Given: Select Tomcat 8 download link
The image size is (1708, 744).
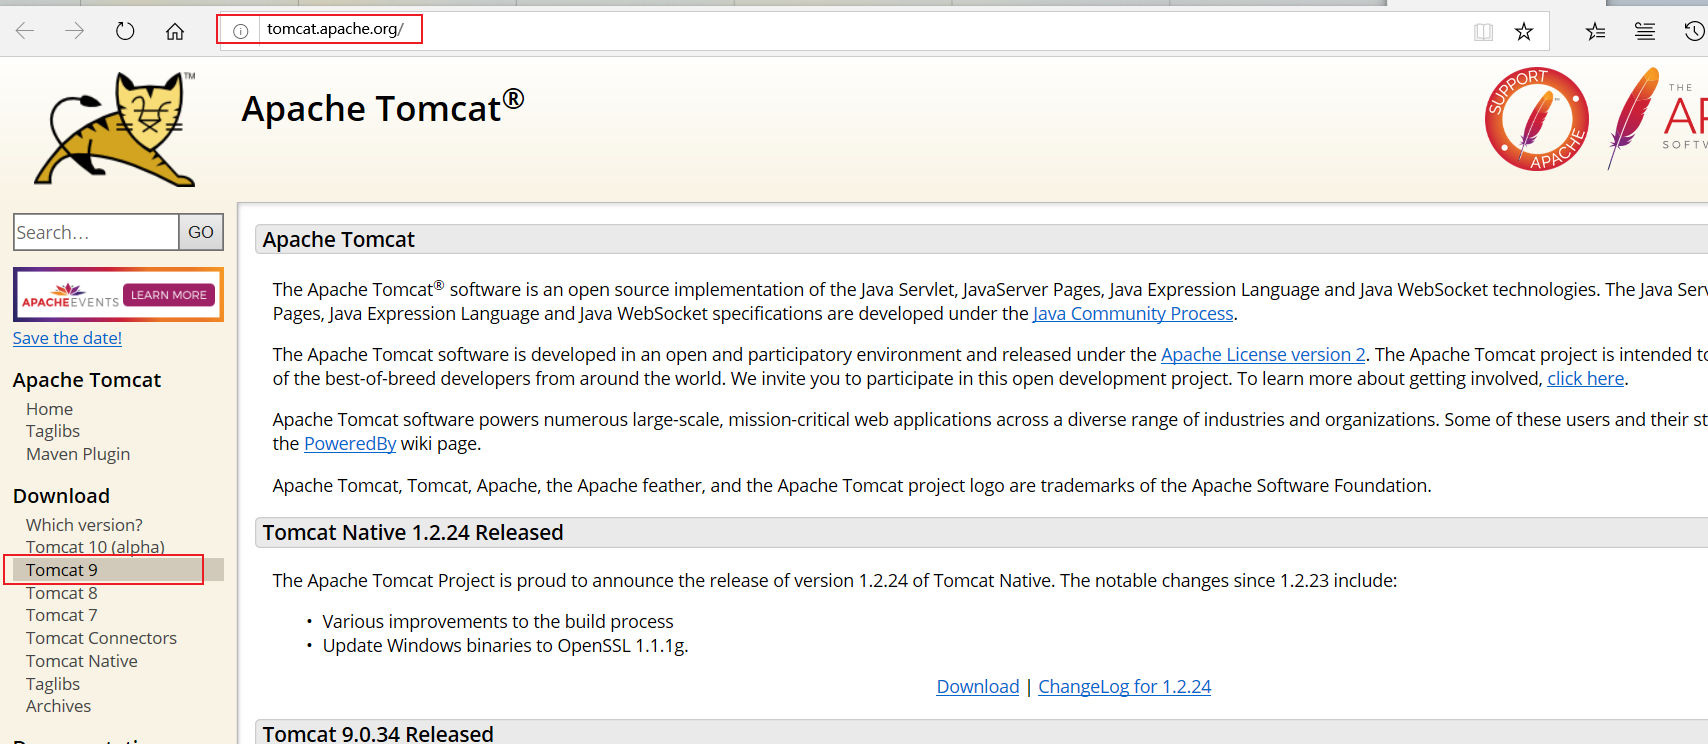Looking at the screenshot, I should [x=62, y=593].
